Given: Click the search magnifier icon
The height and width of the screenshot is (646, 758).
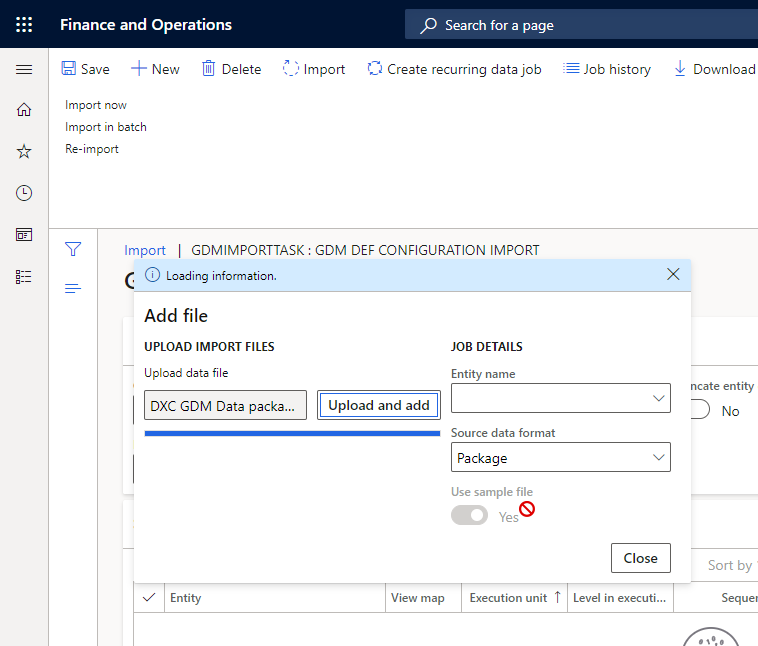Looking at the screenshot, I should click(428, 25).
